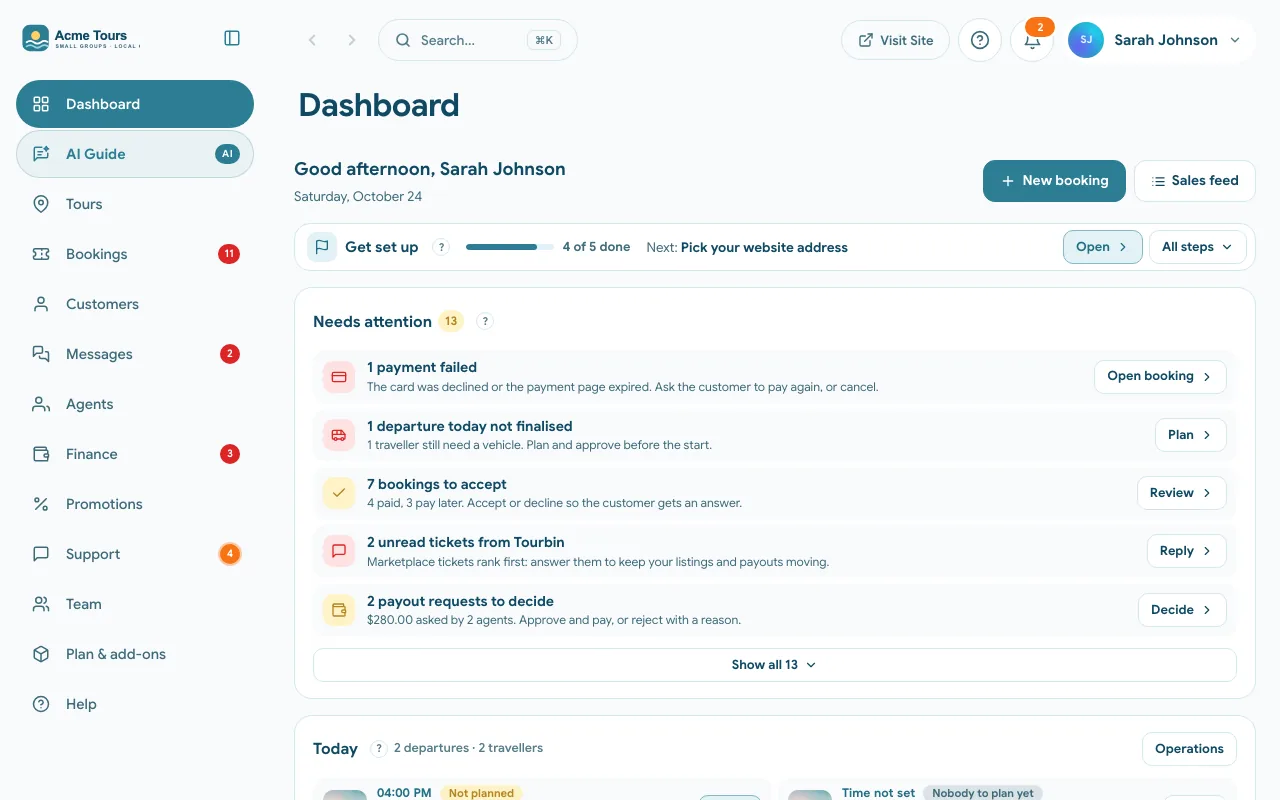Image resolution: width=1280 pixels, height=800 pixels.
Task: Click the unread tickets chat icon
Action: pos(339,551)
